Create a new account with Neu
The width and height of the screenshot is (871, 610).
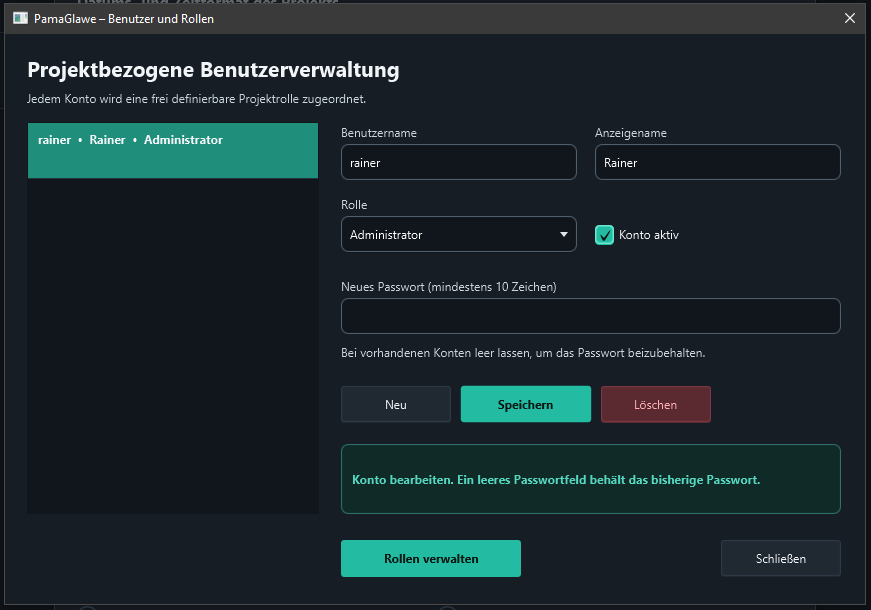pos(396,404)
